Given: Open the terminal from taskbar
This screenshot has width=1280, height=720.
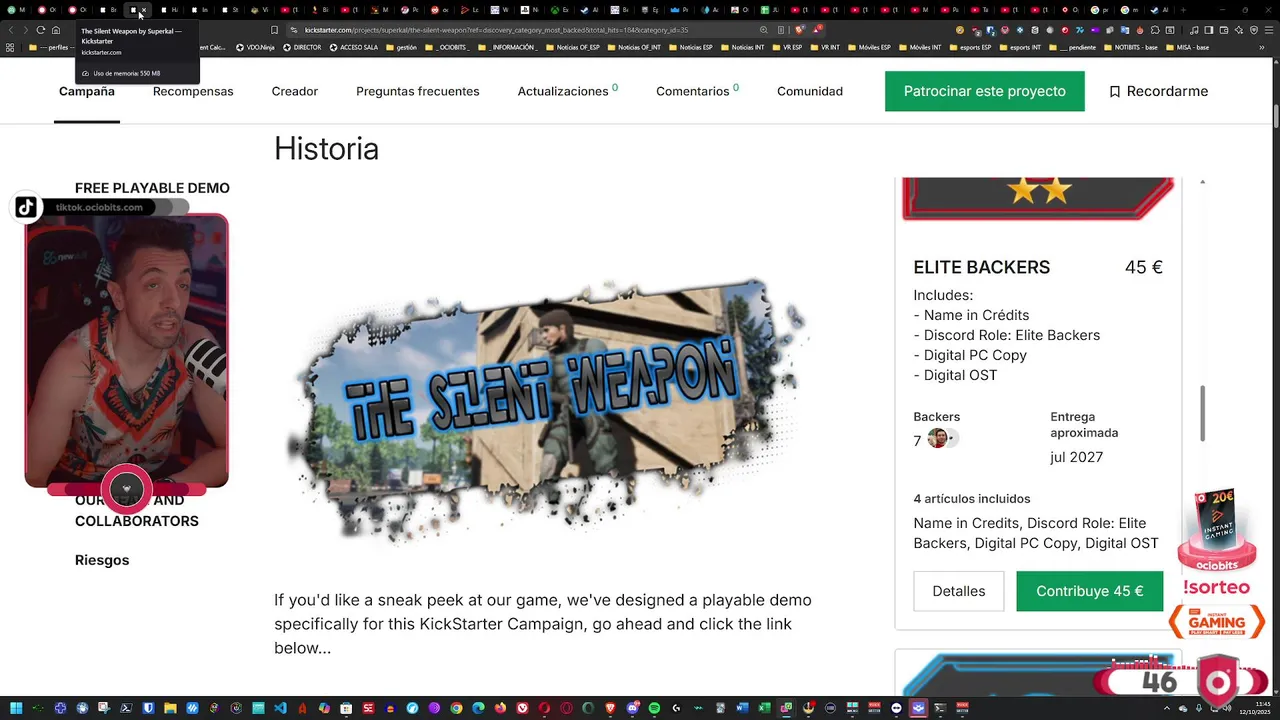Looking at the screenshot, I should pyautogui.click(x=940, y=708).
